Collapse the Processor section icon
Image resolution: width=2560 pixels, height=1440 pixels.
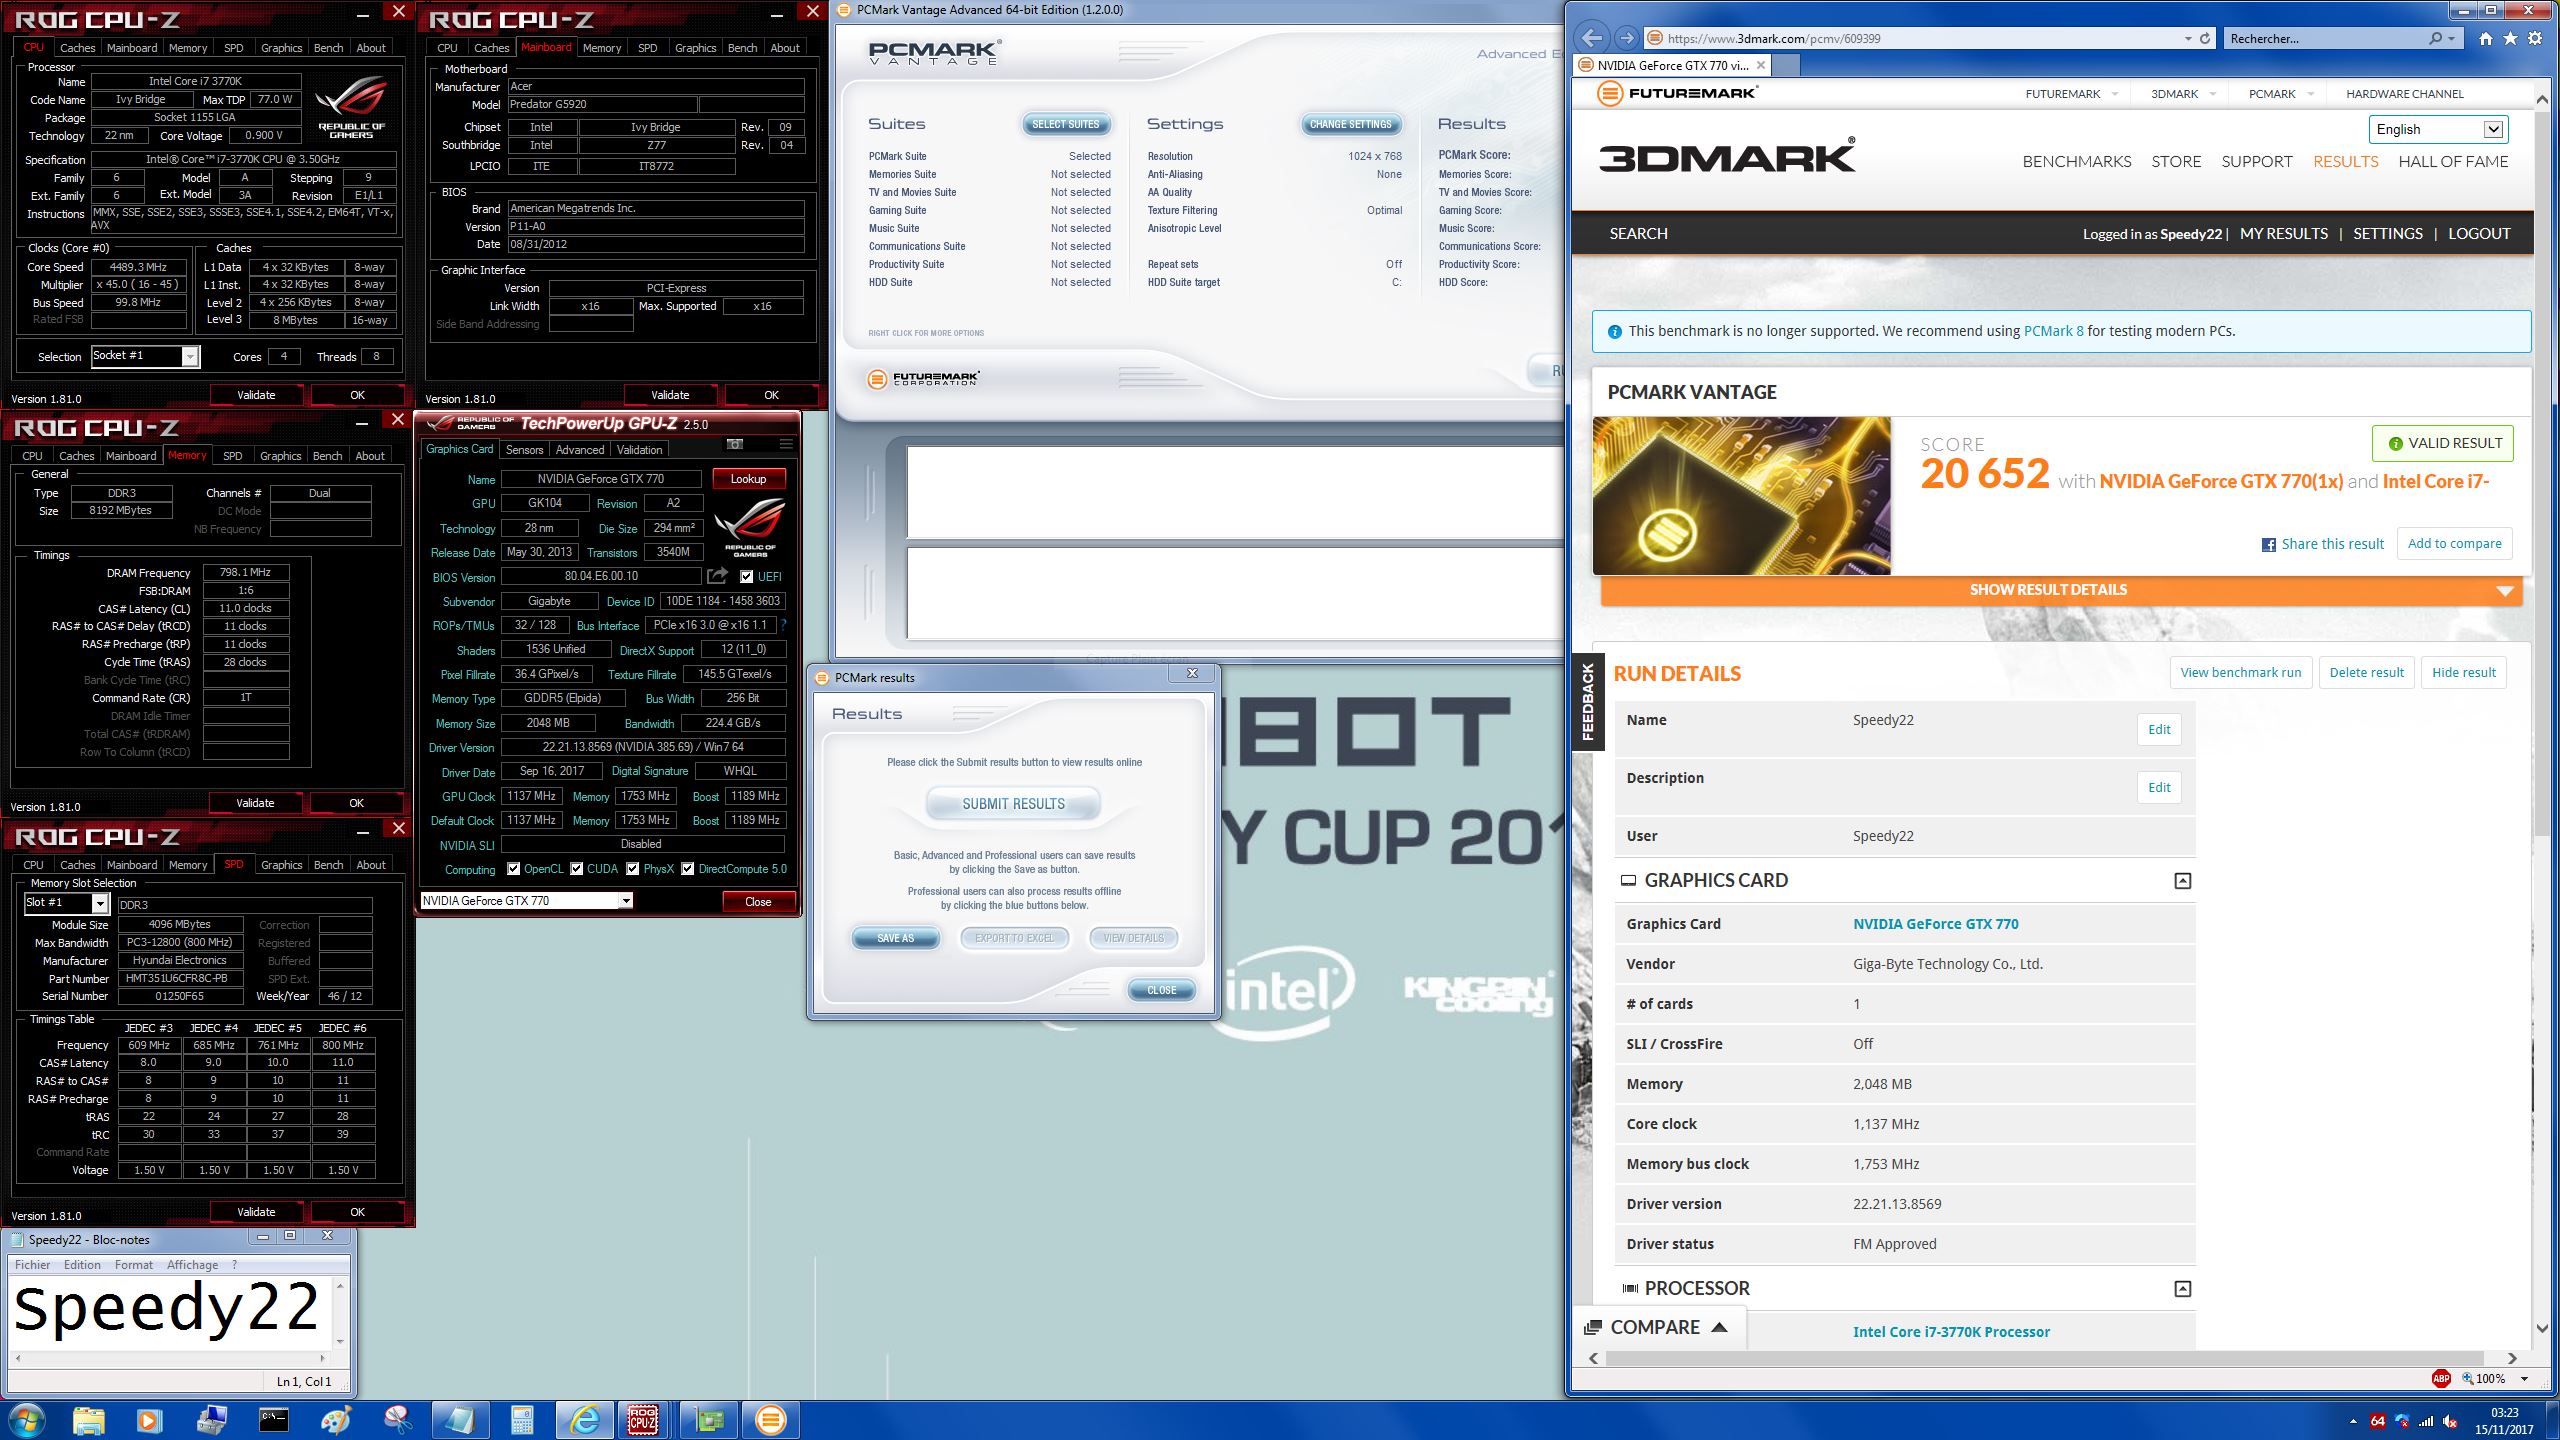2183,1289
